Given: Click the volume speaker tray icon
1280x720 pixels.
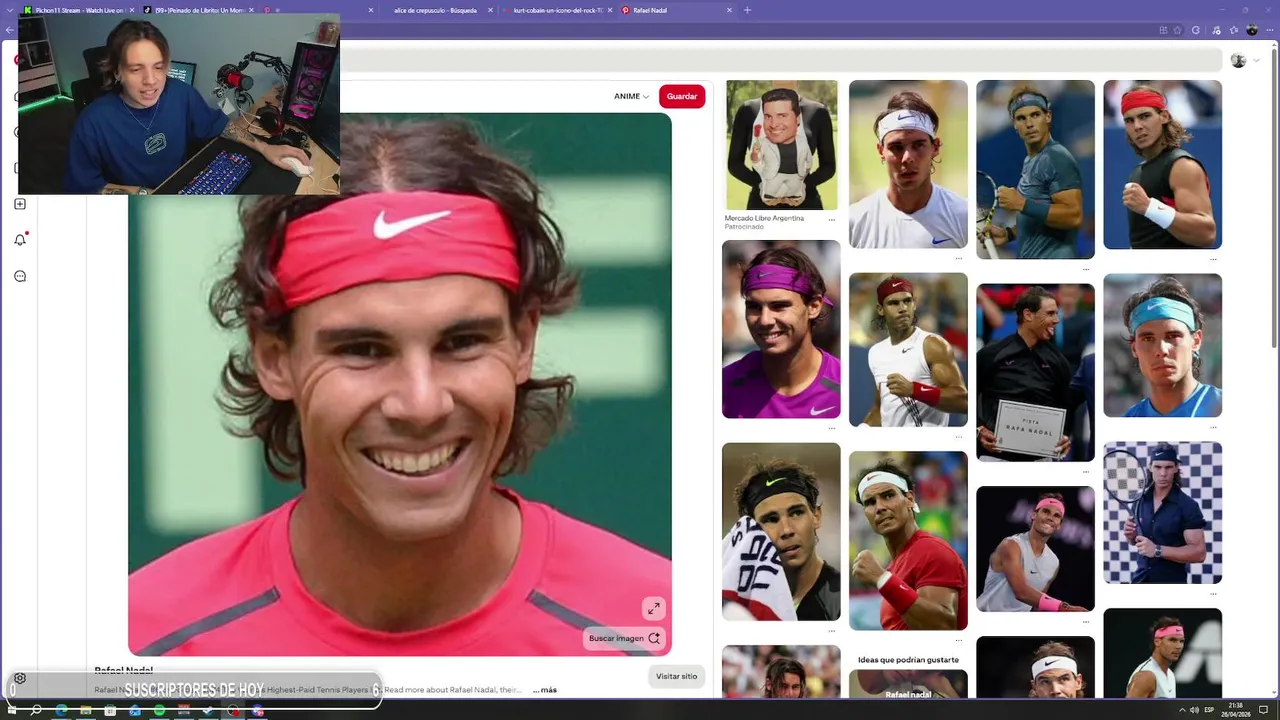Looking at the screenshot, I should 1194,710.
